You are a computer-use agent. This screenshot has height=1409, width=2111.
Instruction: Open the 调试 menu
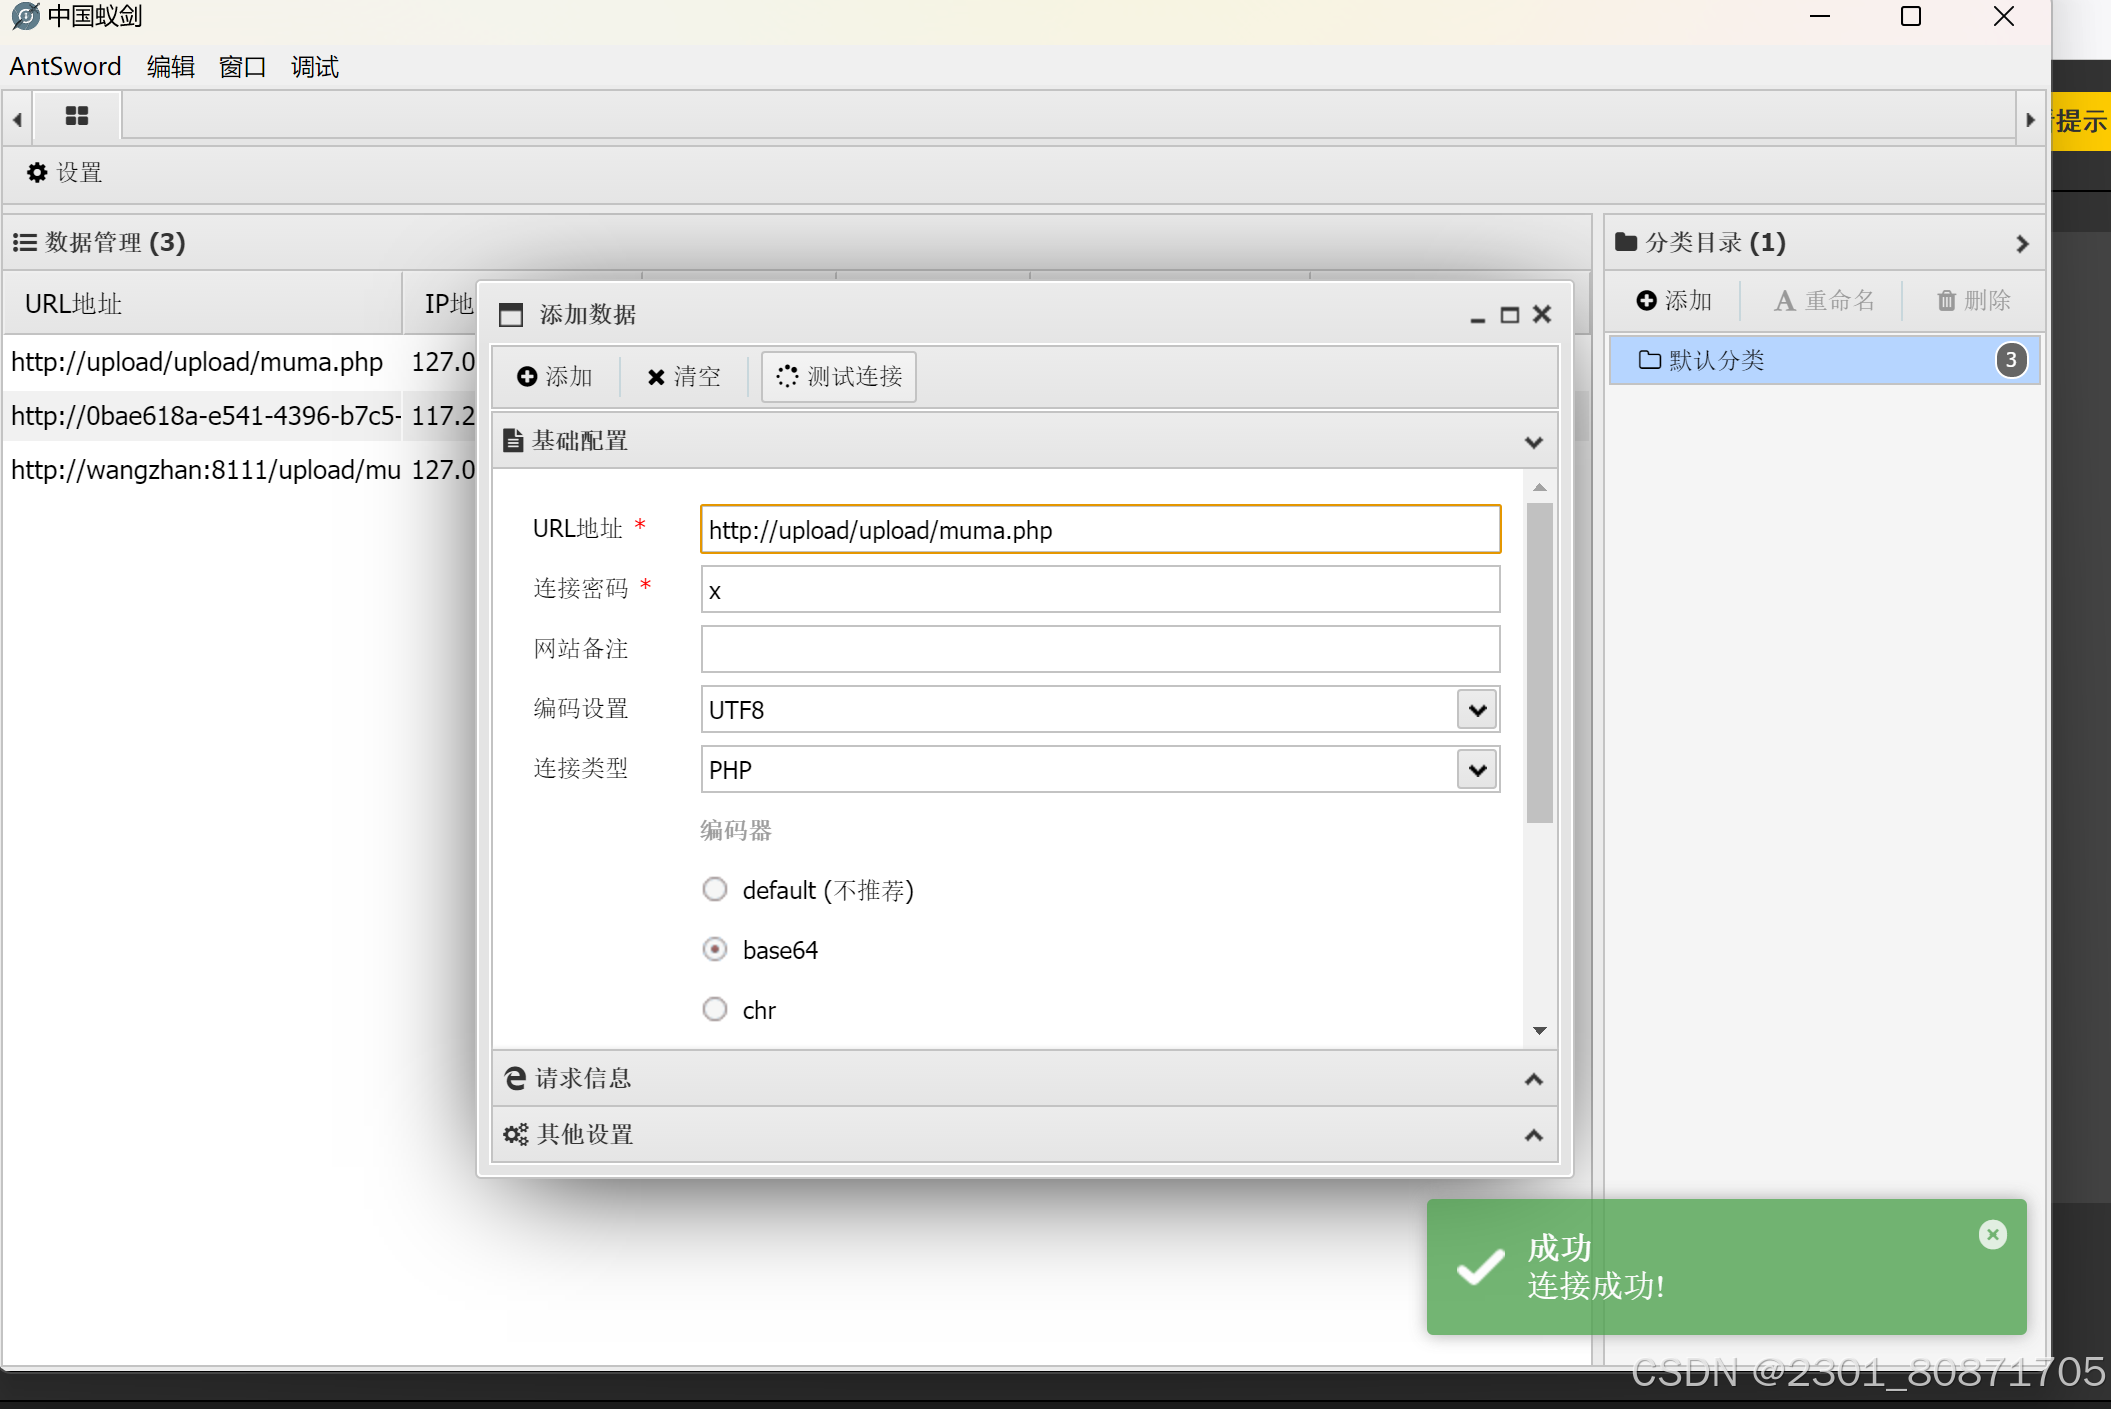314,67
